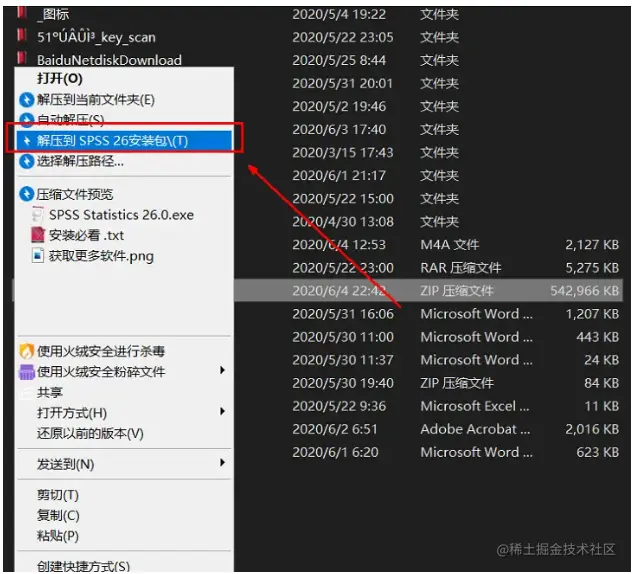Open 发送到(N) menu entry

(65, 465)
